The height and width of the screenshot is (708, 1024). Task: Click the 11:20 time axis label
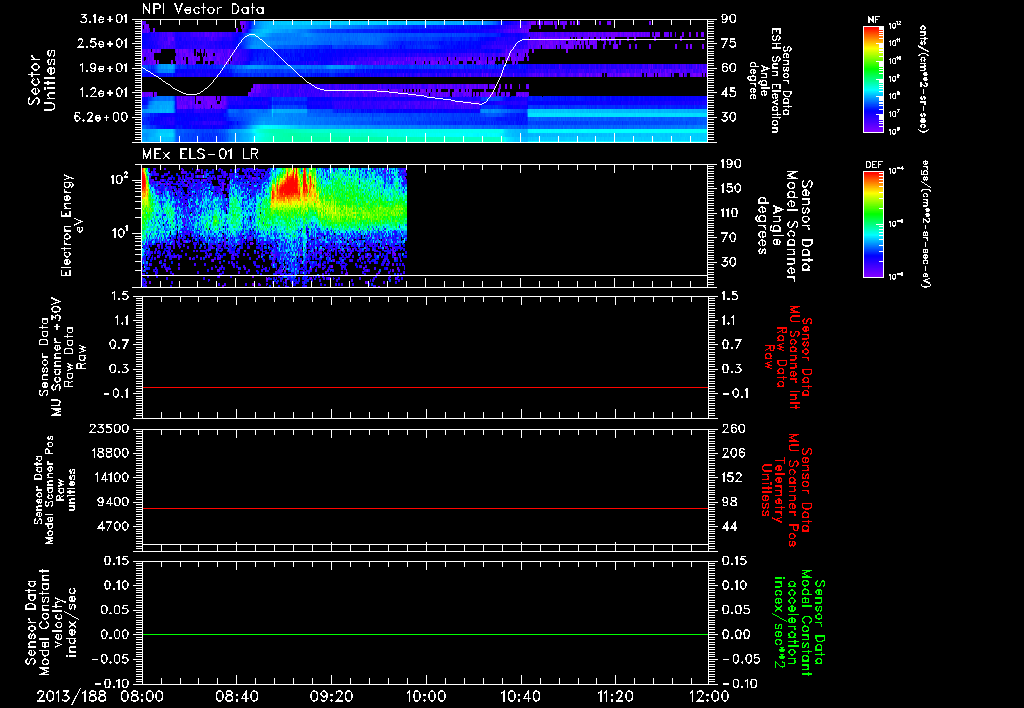point(615,696)
